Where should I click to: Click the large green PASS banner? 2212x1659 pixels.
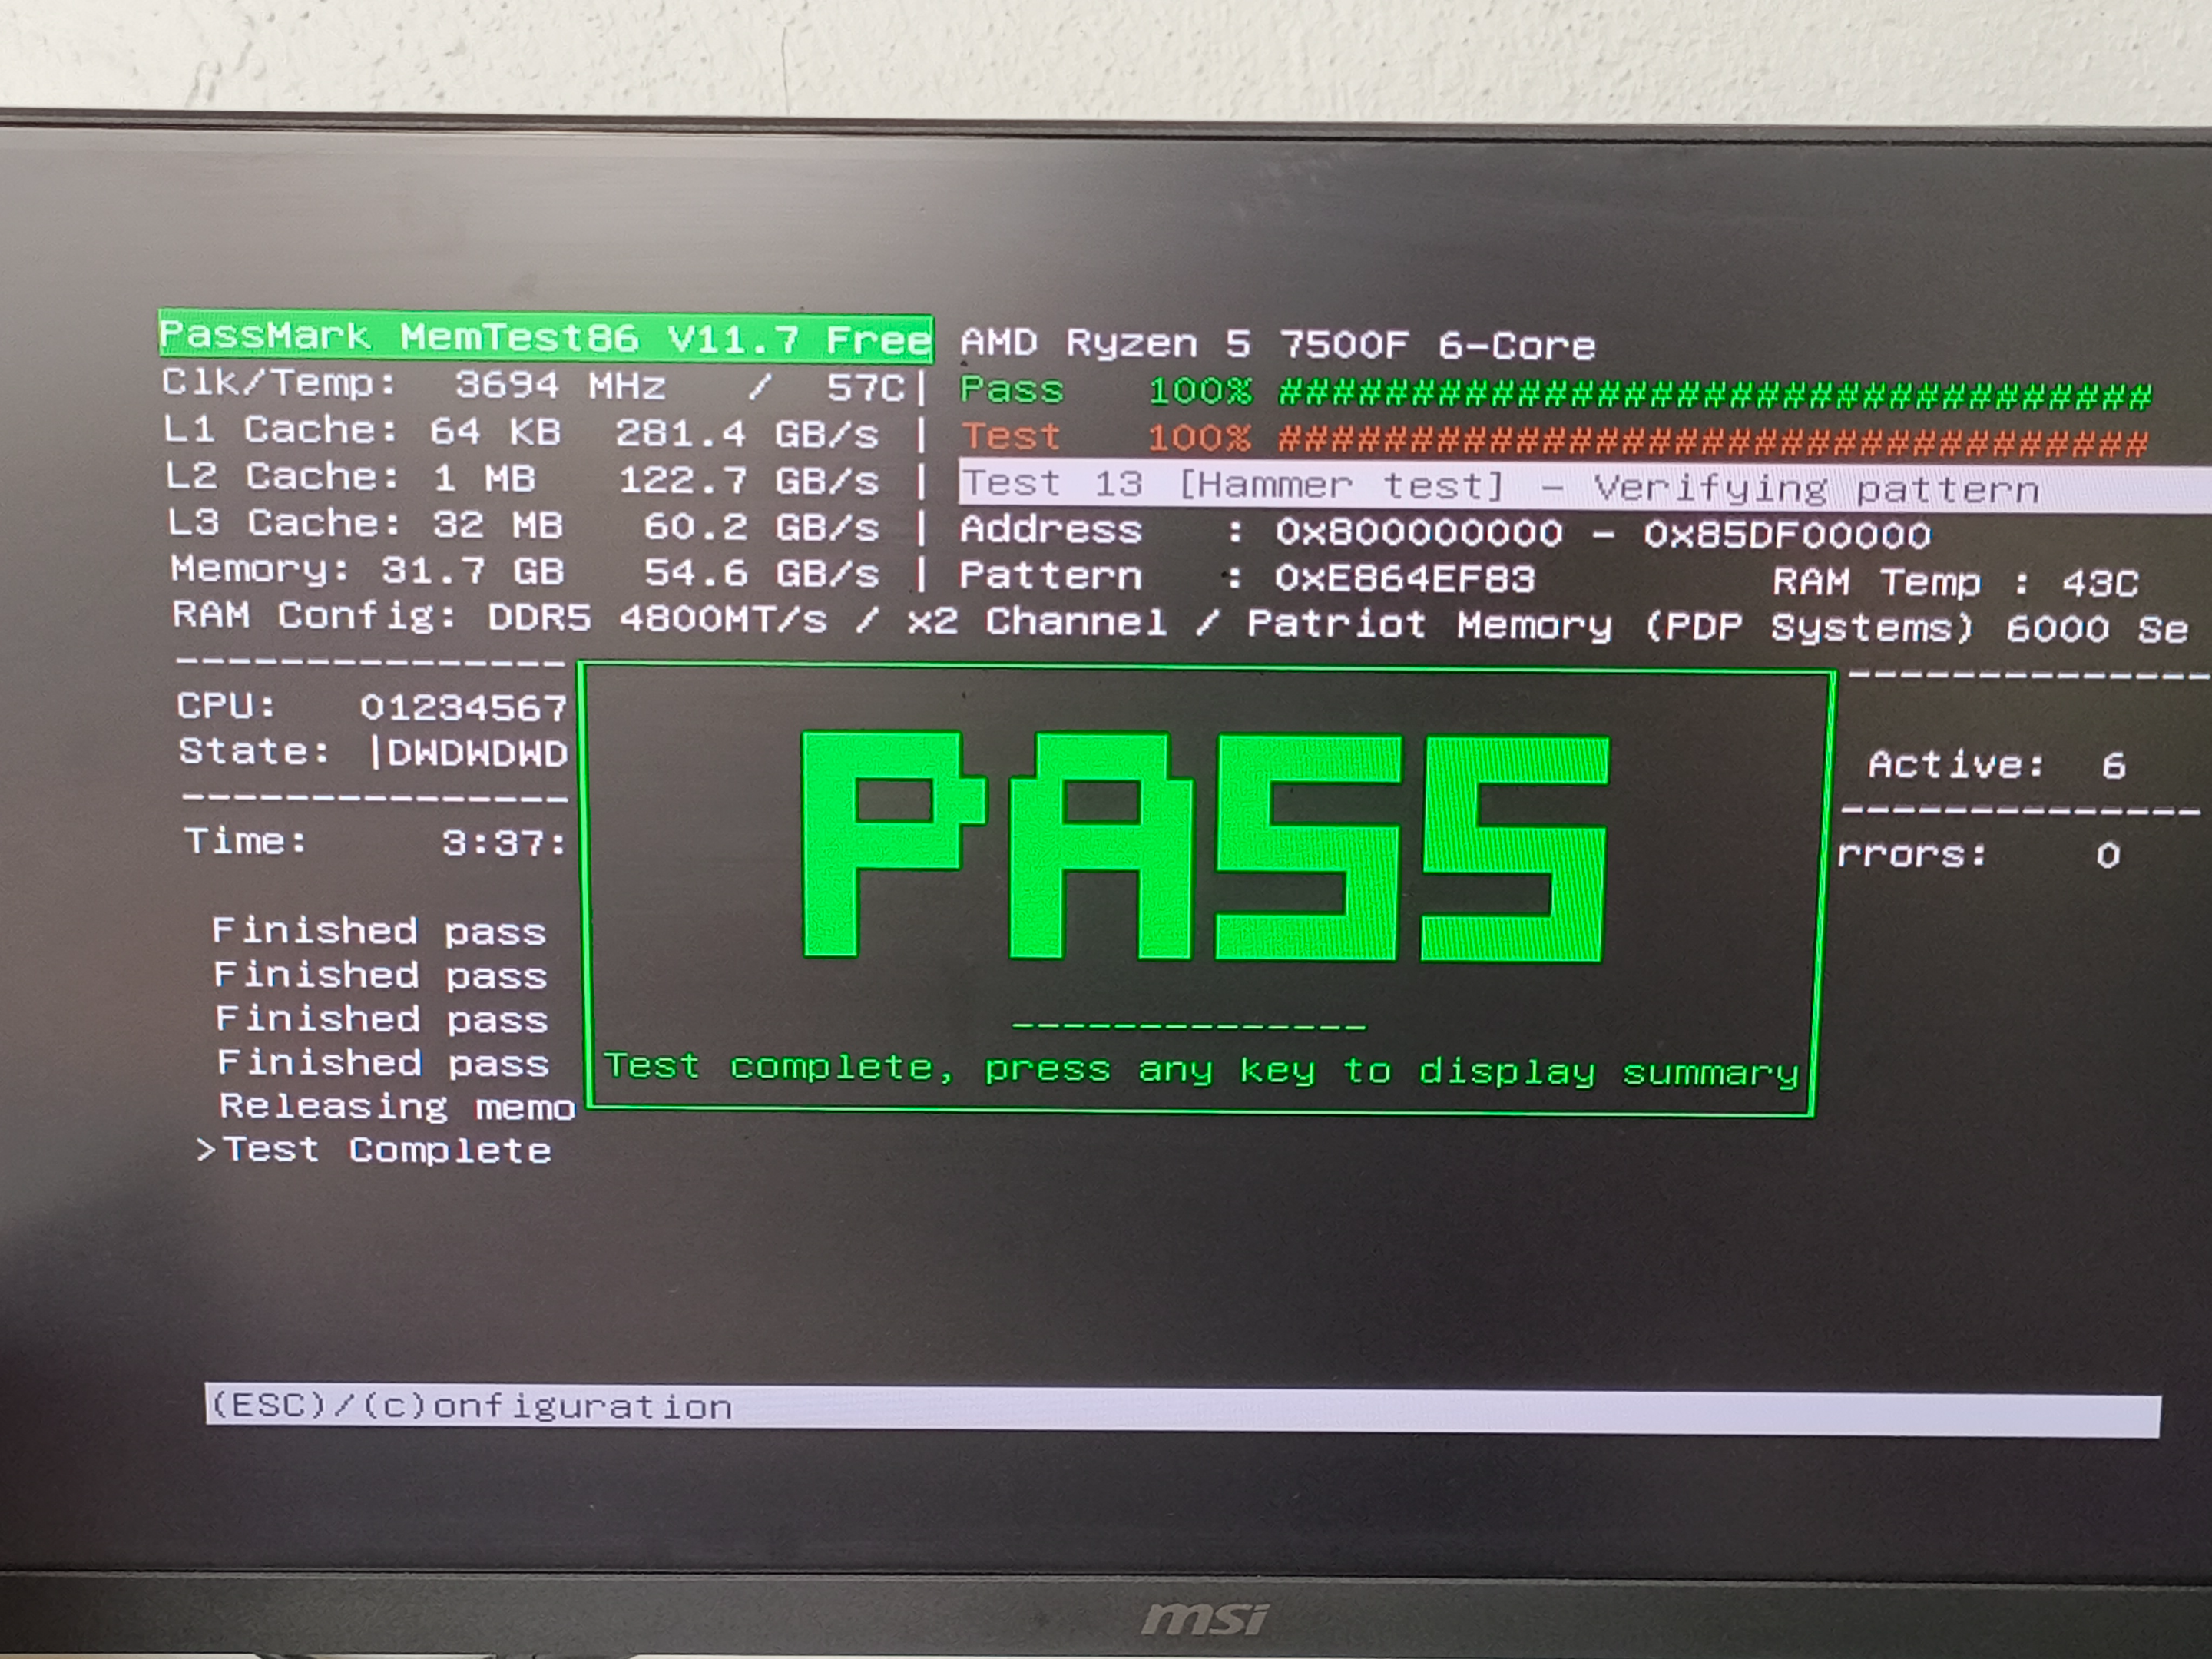1205,848
